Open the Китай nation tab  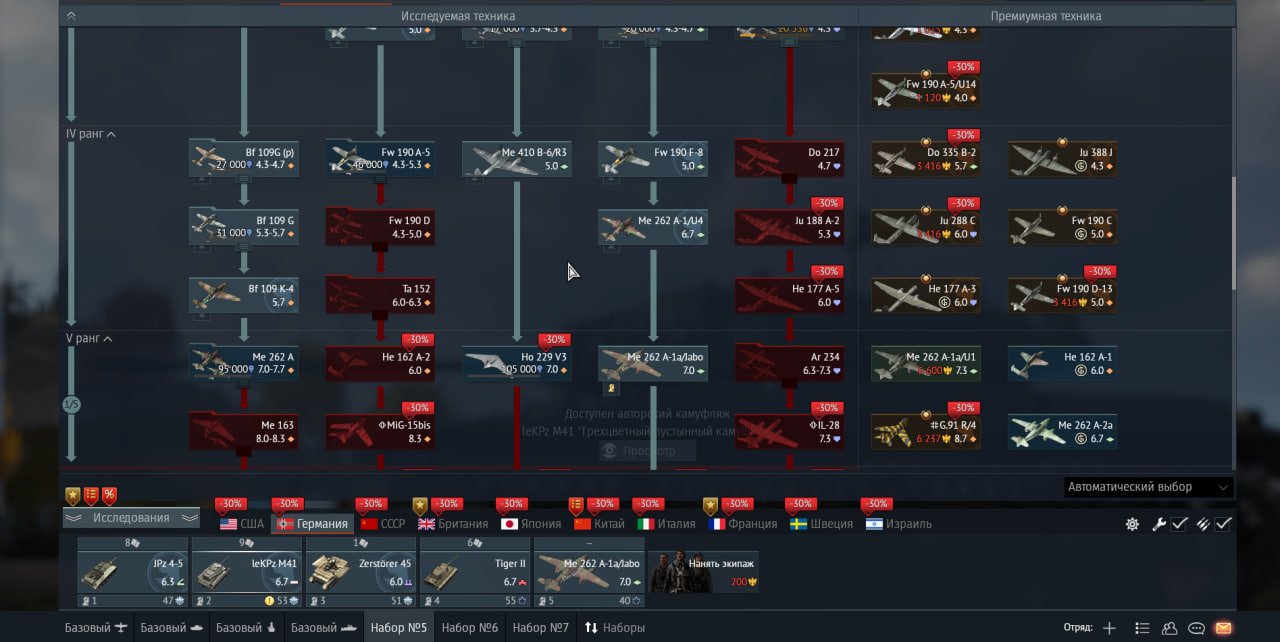click(x=598, y=524)
